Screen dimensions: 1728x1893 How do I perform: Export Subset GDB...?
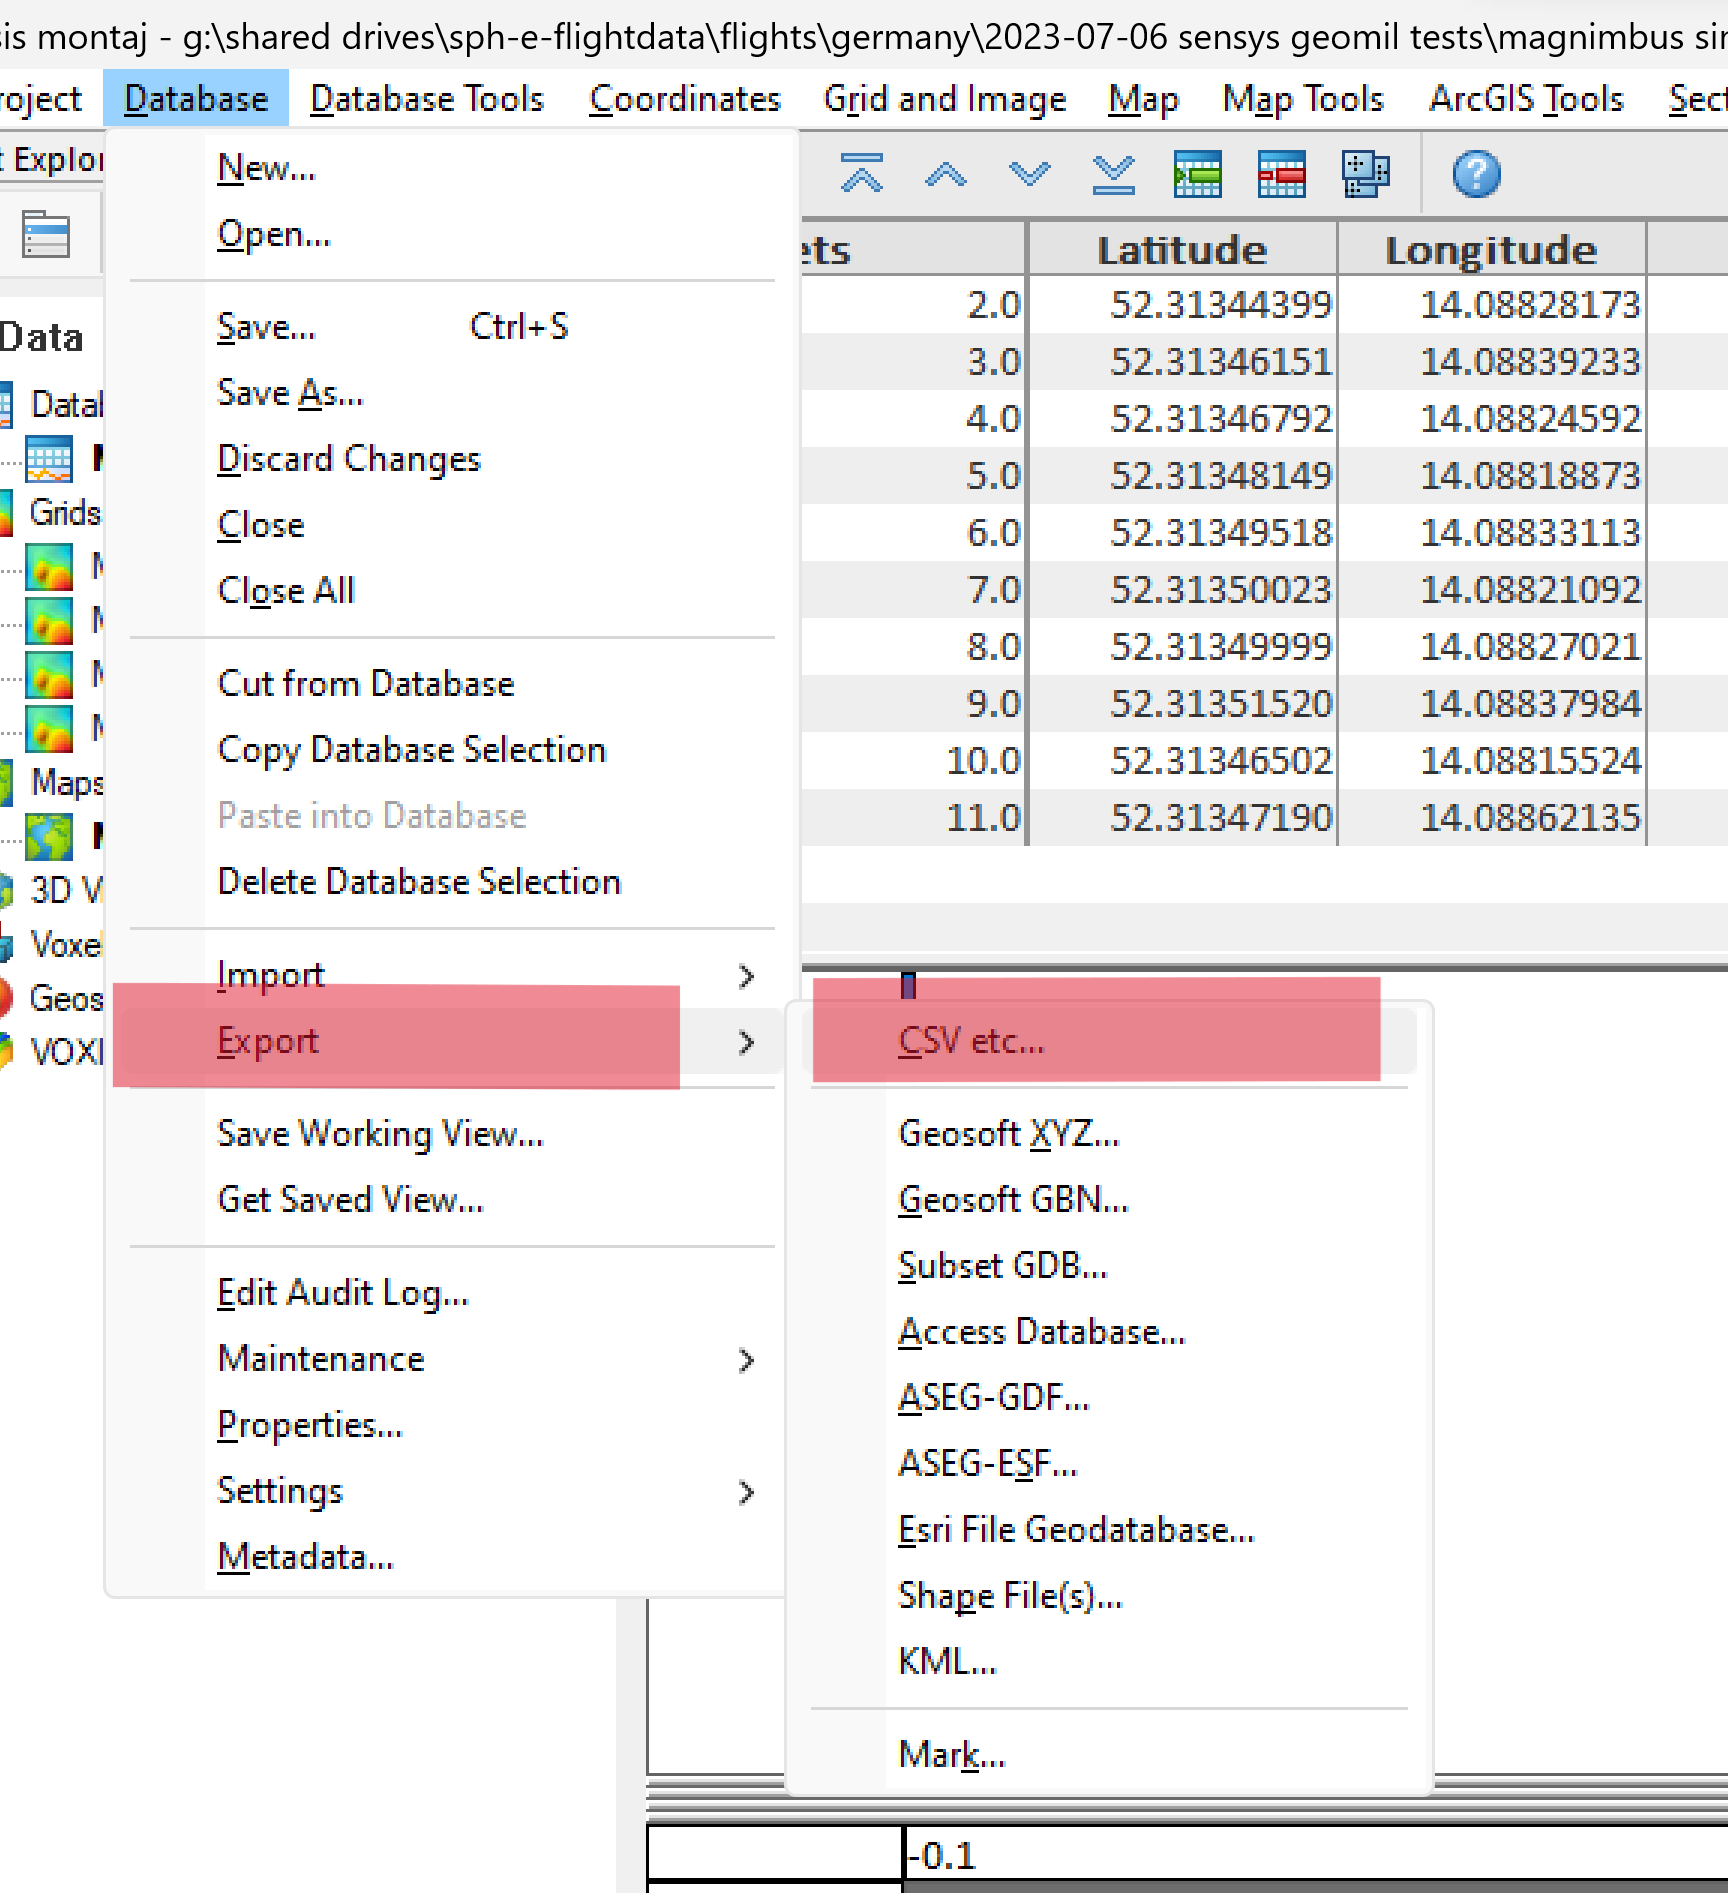1003,1266
